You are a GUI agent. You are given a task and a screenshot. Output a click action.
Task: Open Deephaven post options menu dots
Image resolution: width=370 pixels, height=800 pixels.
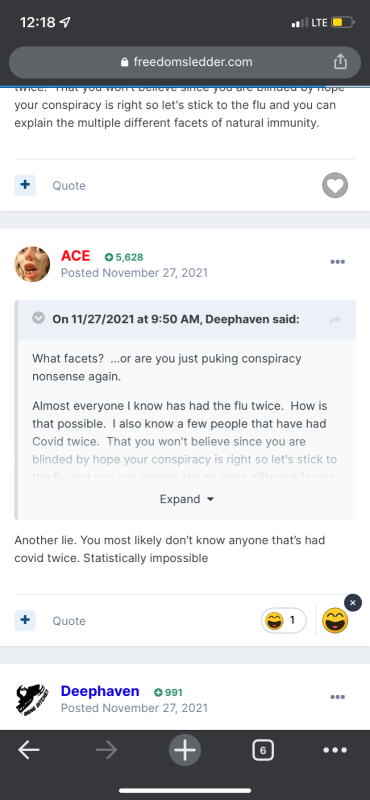337,697
